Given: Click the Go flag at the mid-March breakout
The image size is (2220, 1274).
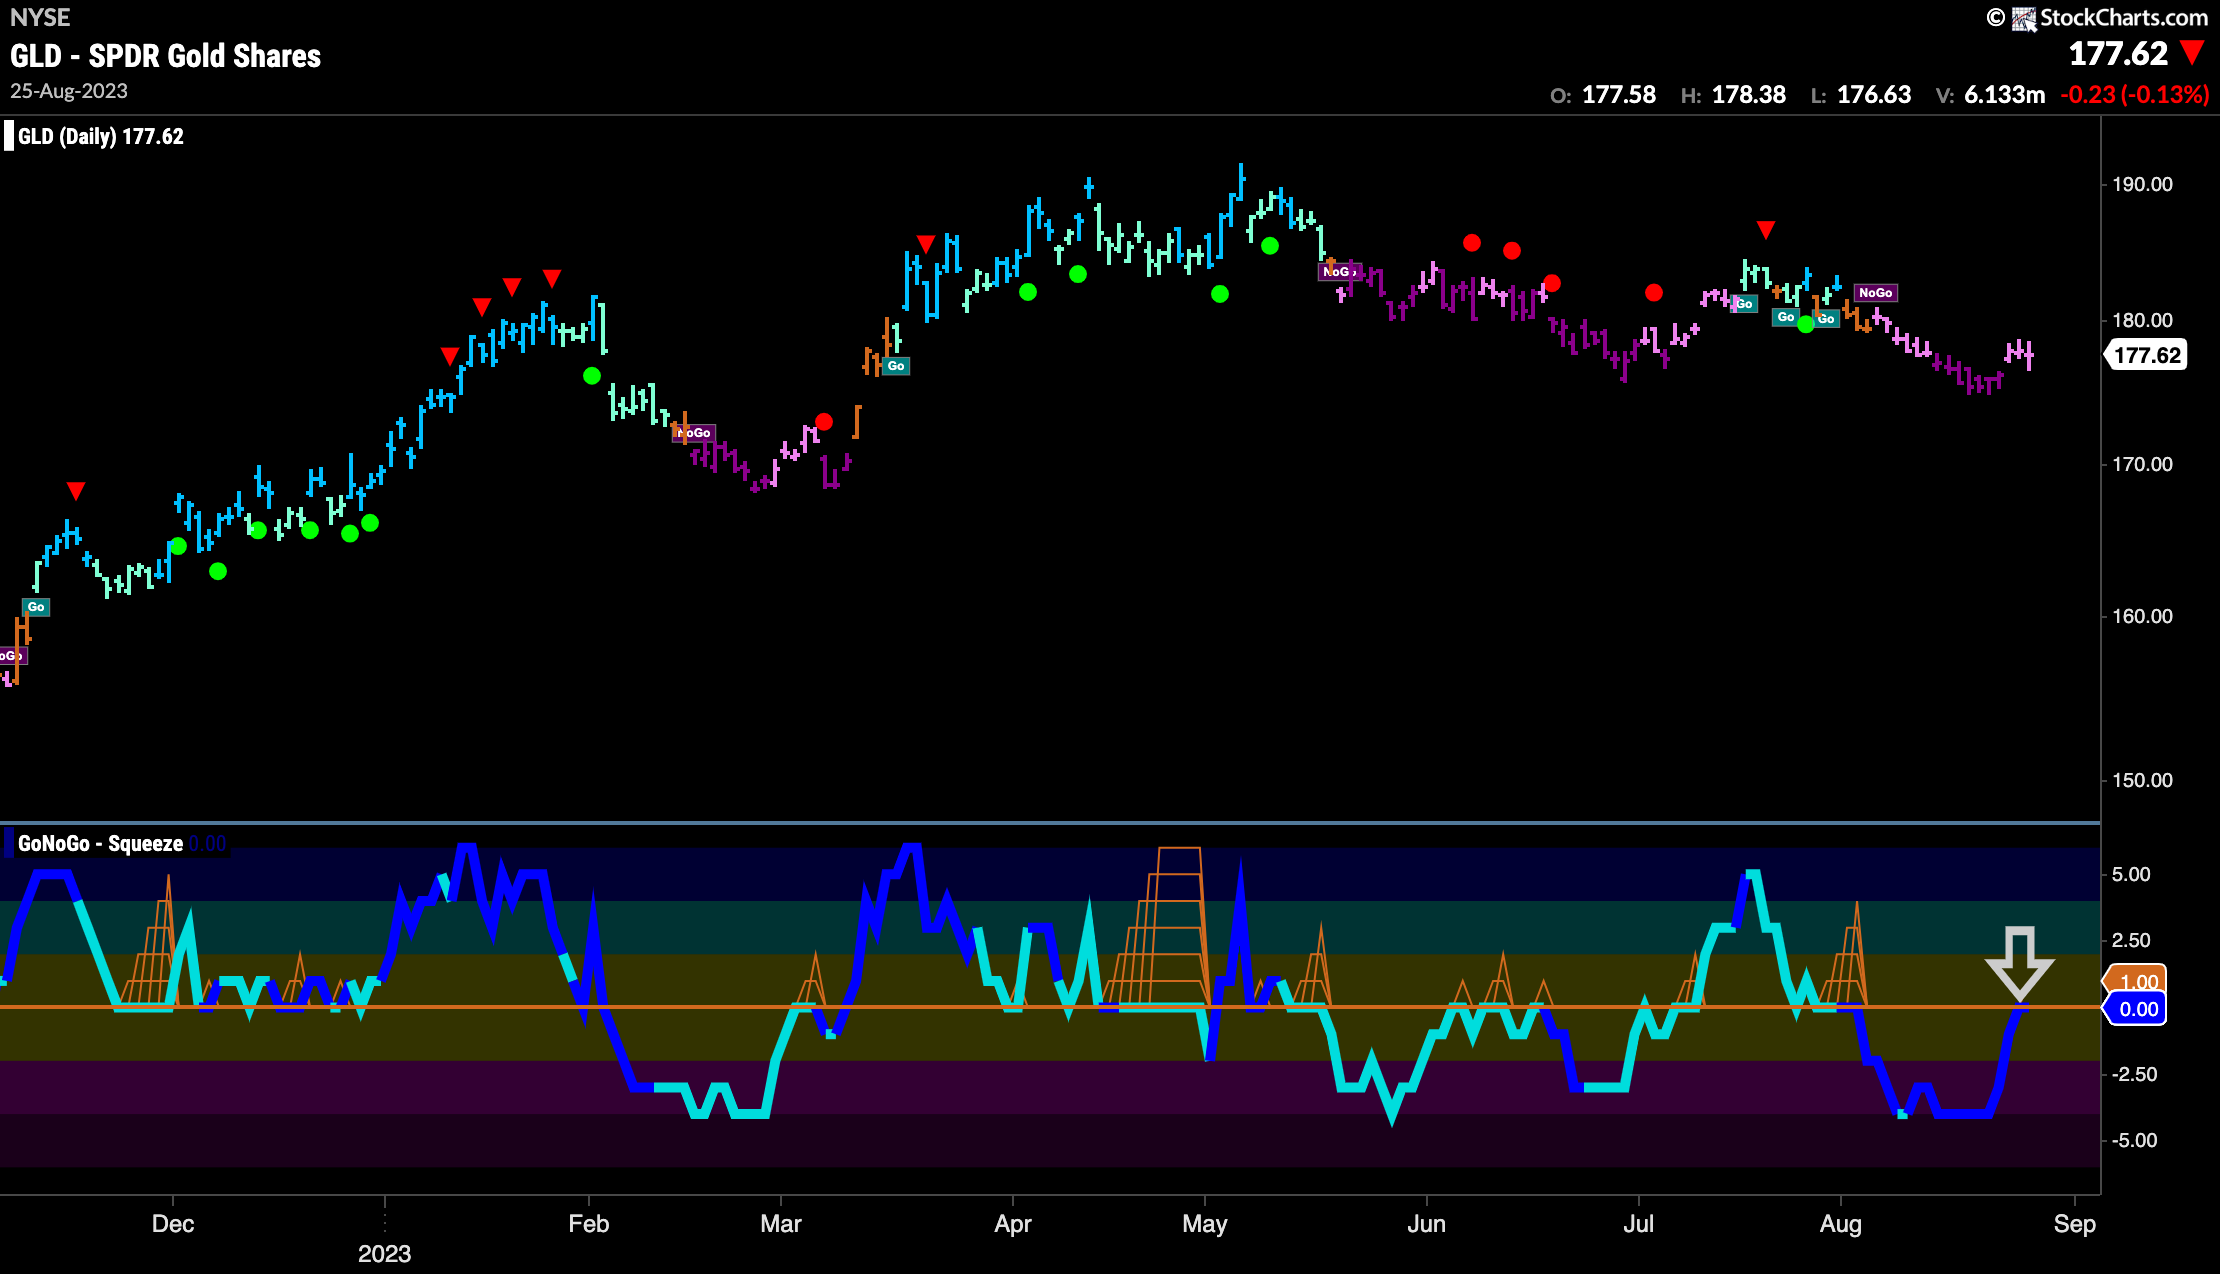Looking at the screenshot, I should [x=896, y=366].
